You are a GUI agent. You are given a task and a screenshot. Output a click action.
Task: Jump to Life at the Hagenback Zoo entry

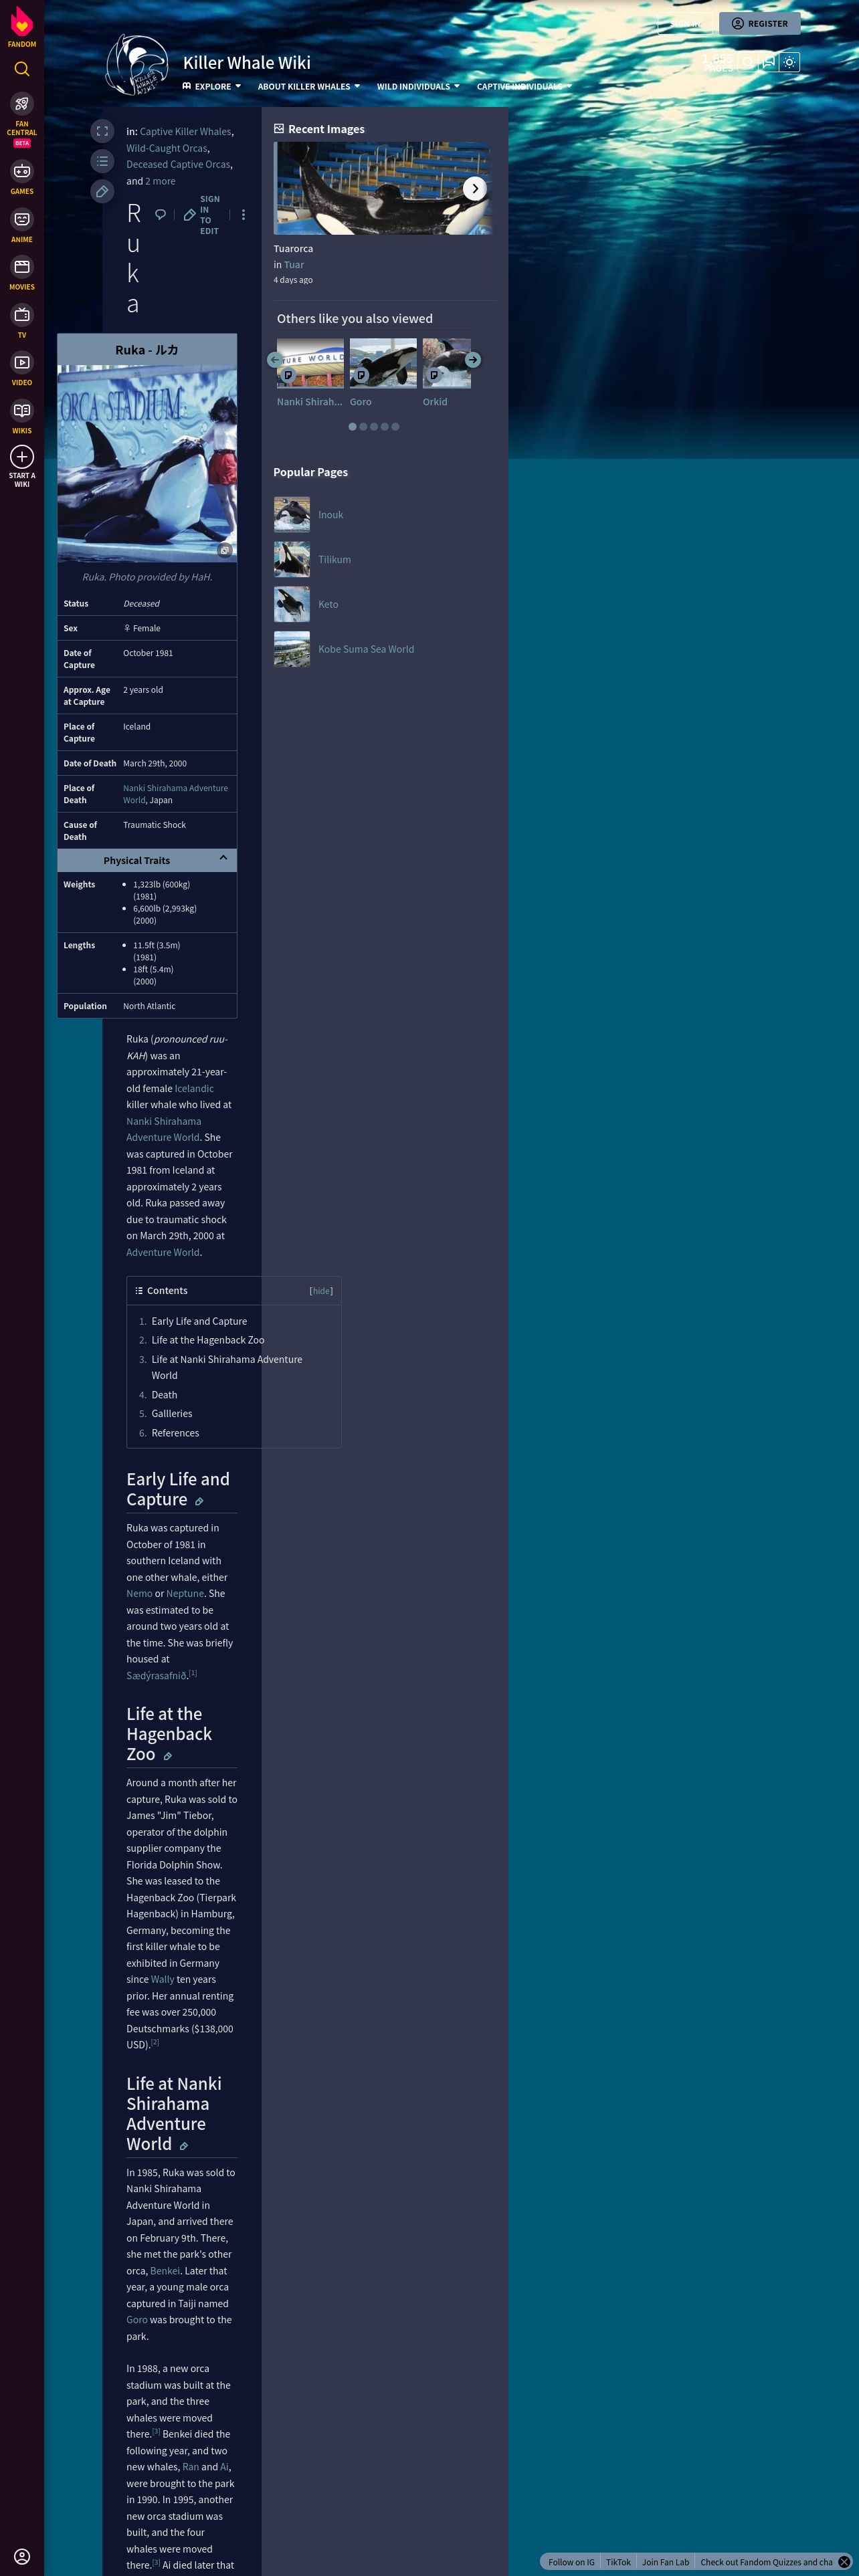(208, 1340)
